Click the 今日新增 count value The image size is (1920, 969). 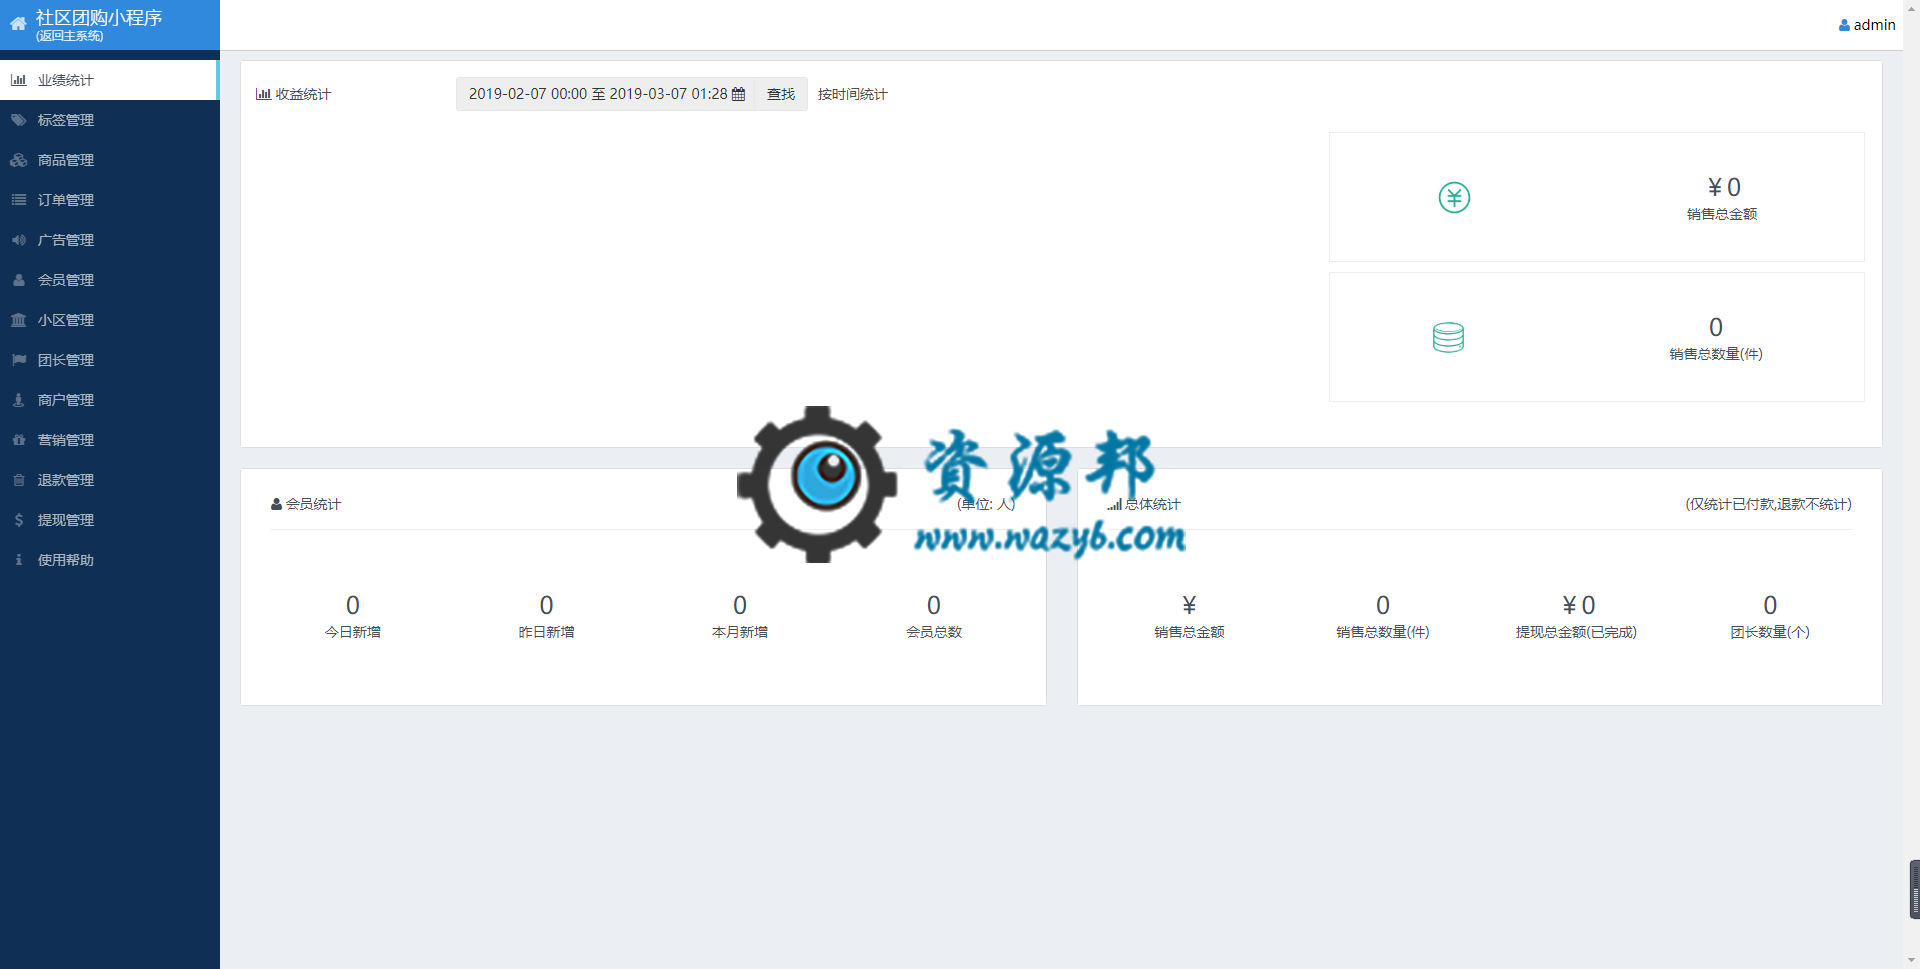point(353,605)
